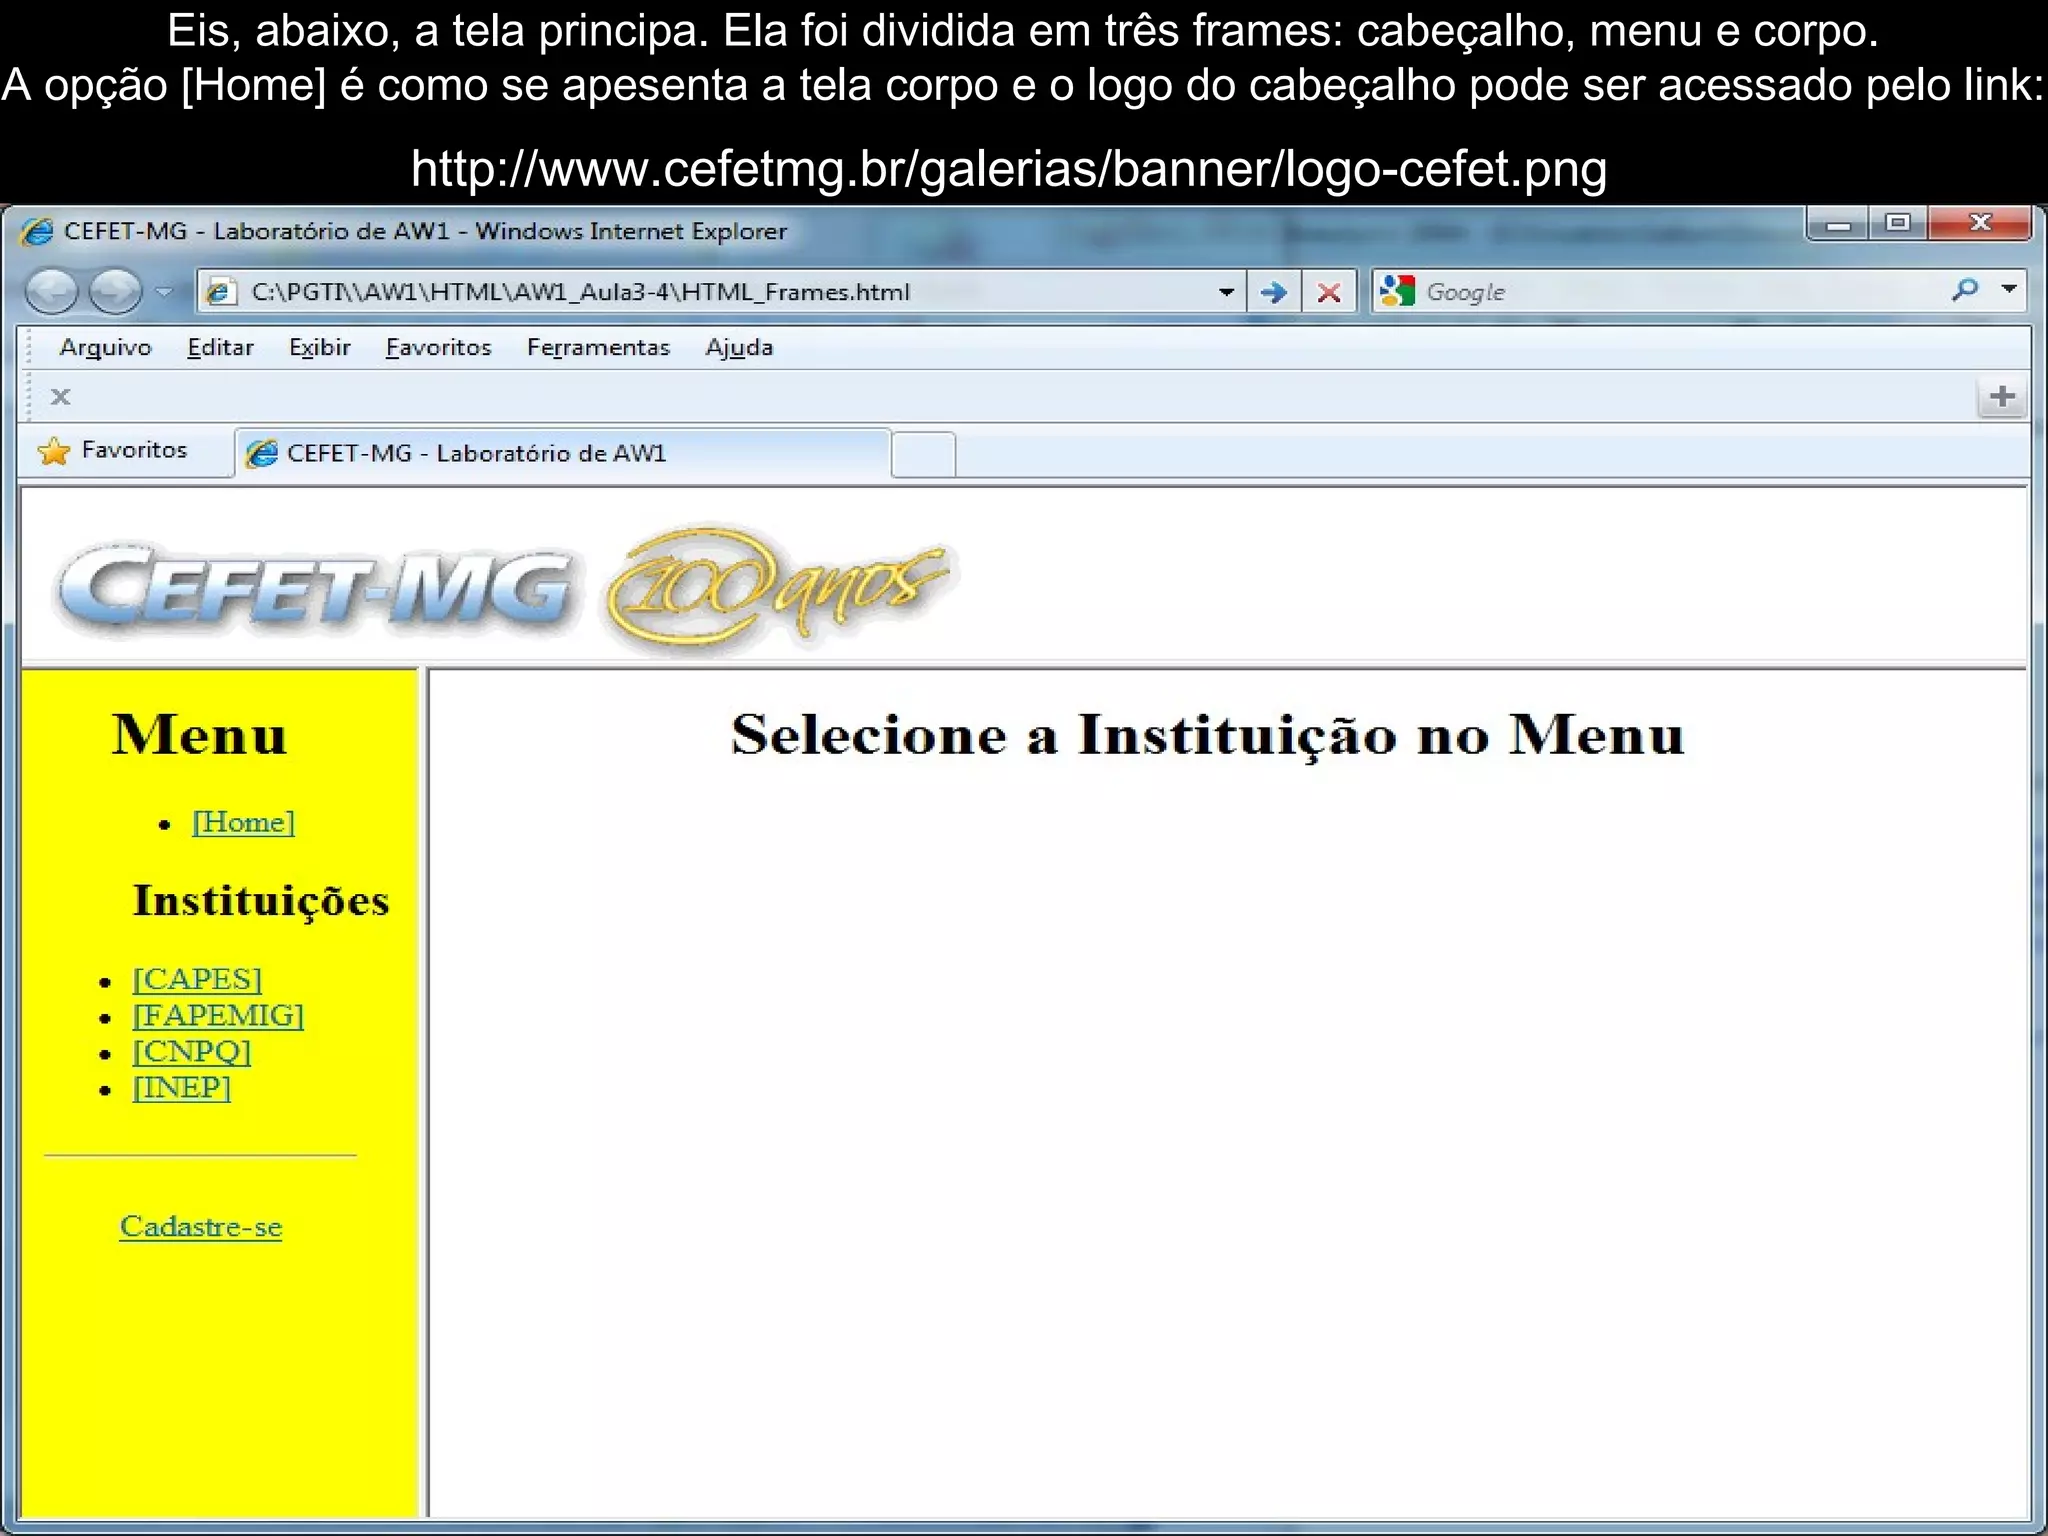Click the browser Back arrow button
This screenshot has width=2048, height=1536.
coord(51,292)
